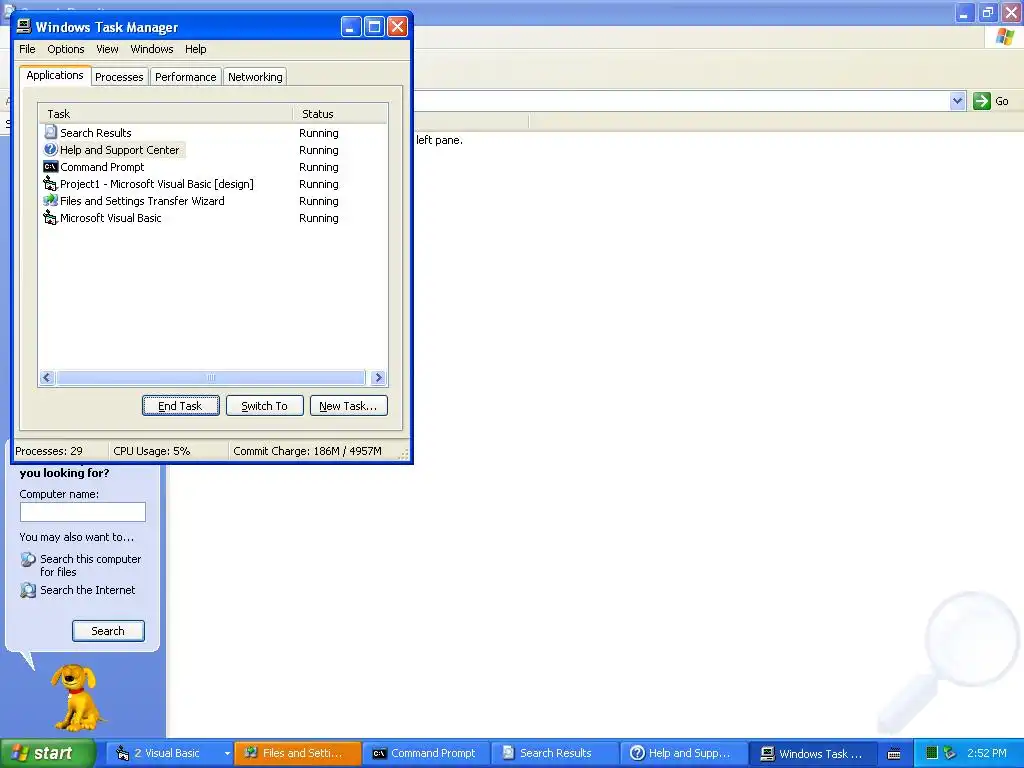The image size is (1024, 768).
Task: Click the Search Companion dog character
Action: click(x=77, y=697)
